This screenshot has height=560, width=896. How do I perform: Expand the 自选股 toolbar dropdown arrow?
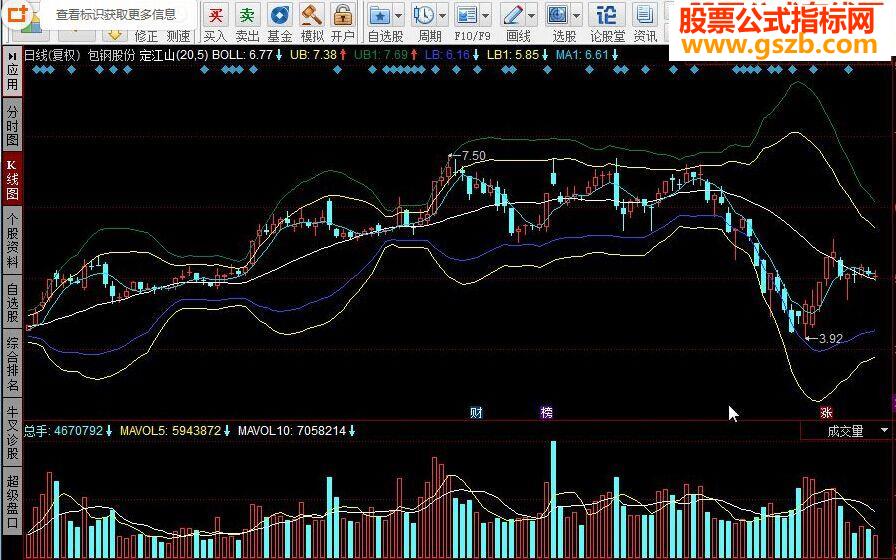398,15
